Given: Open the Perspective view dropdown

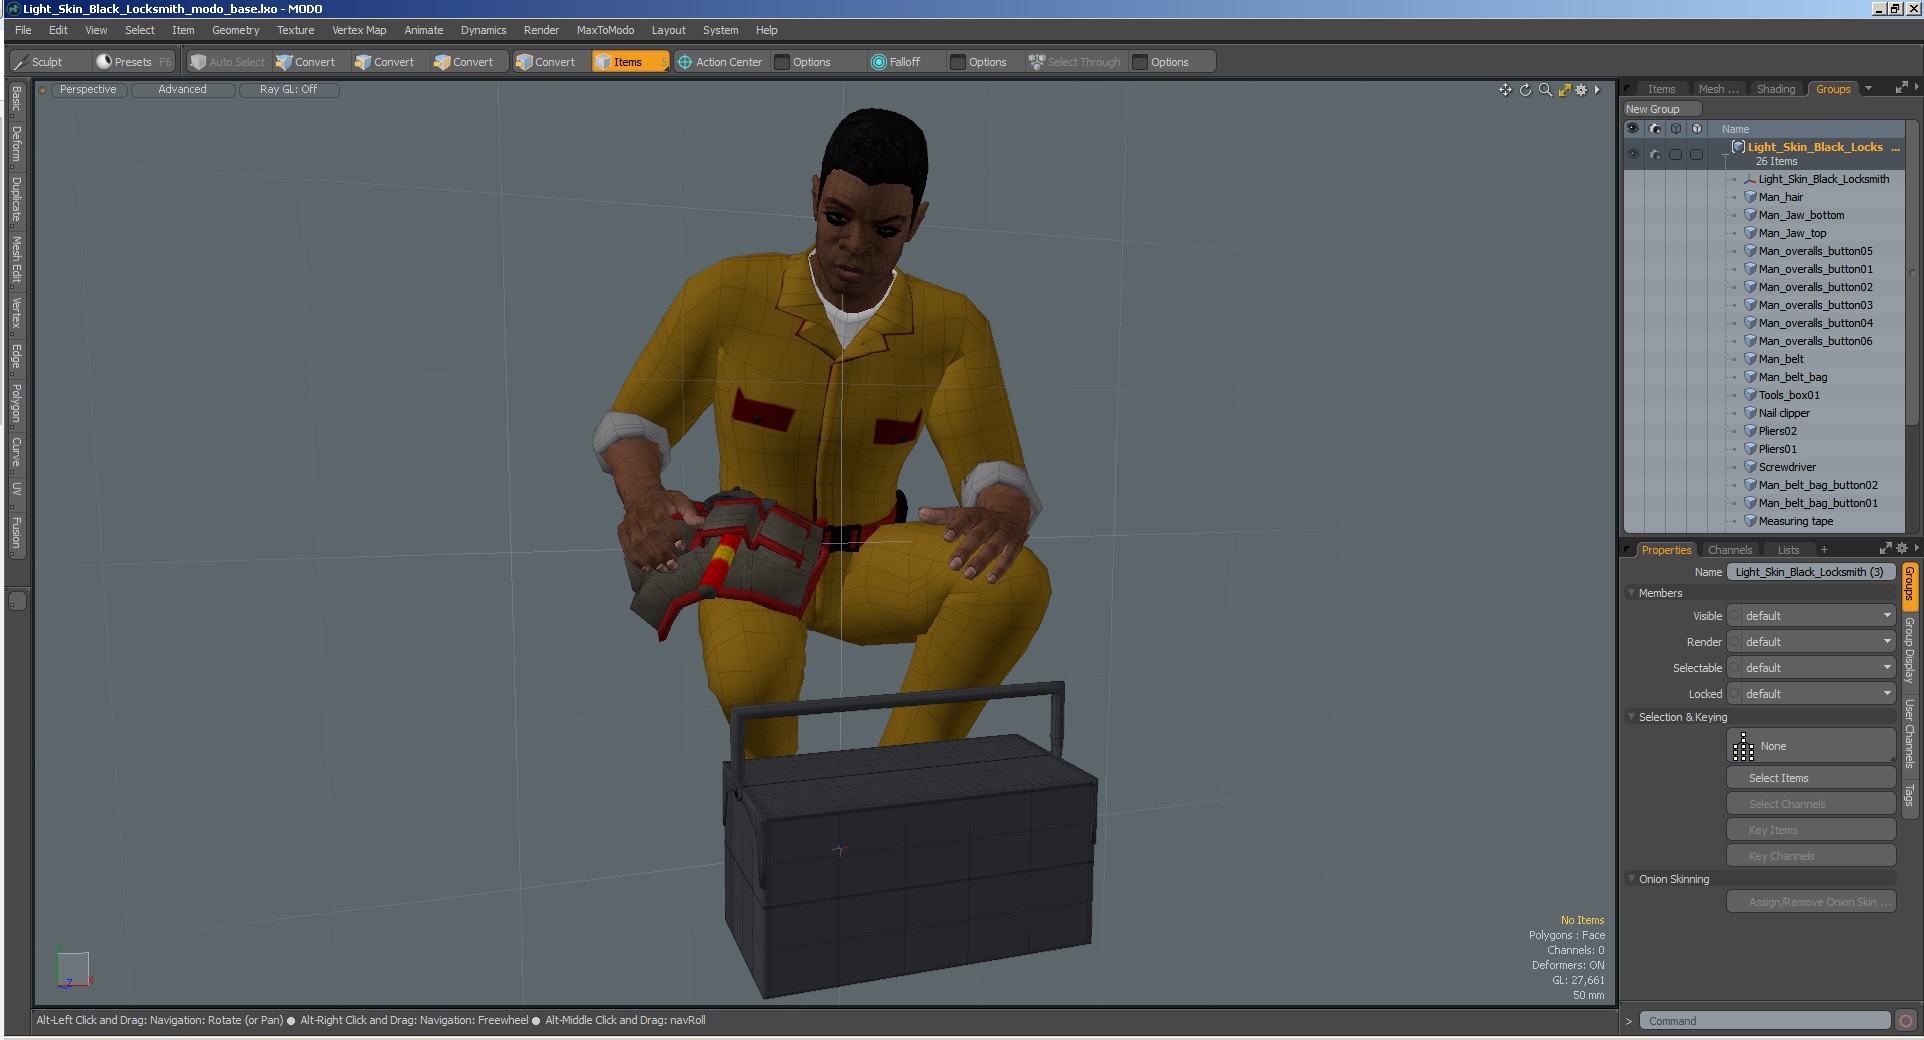Looking at the screenshot, I should tap(88, 90).
